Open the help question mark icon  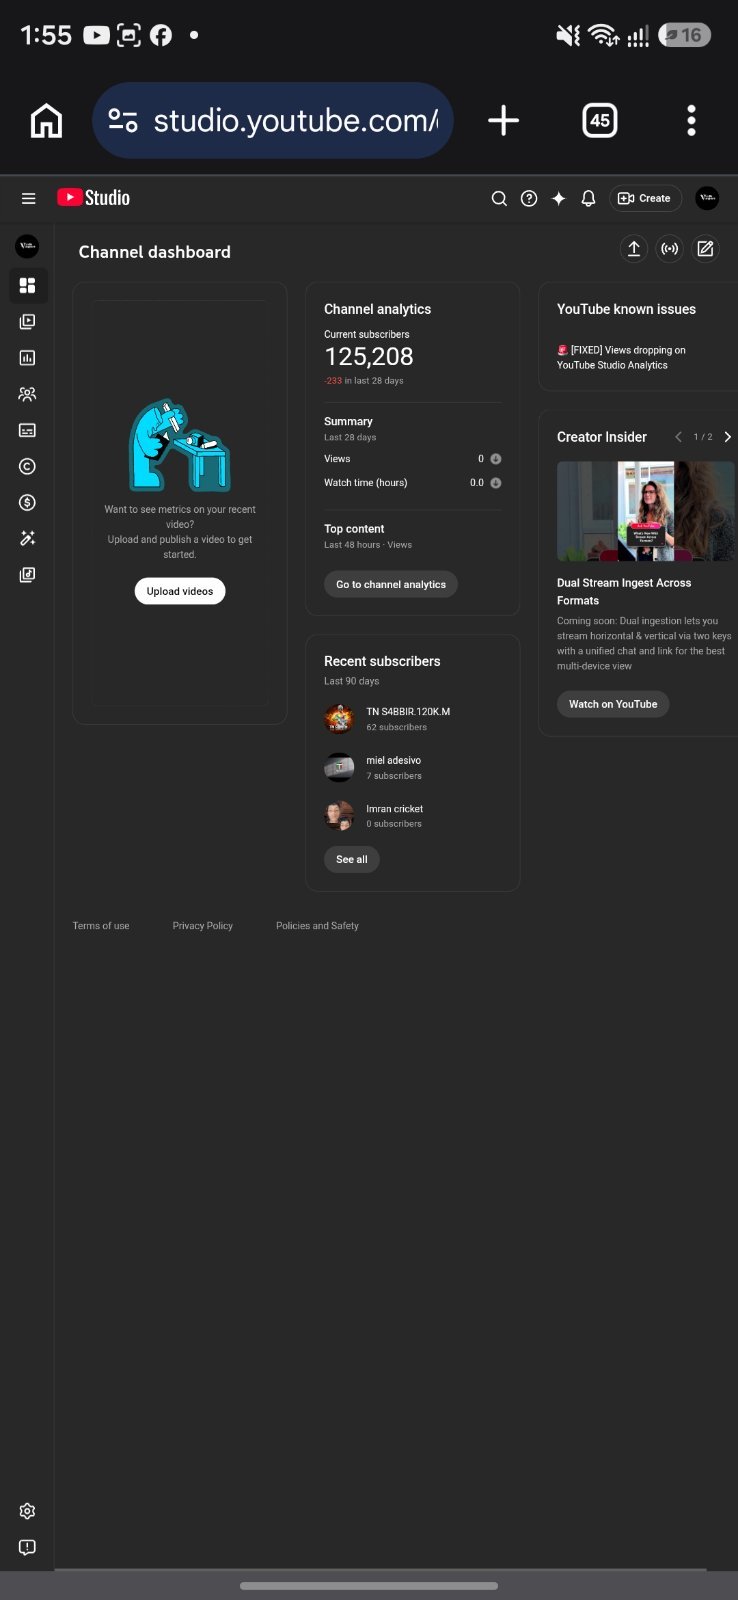(529, 198)
